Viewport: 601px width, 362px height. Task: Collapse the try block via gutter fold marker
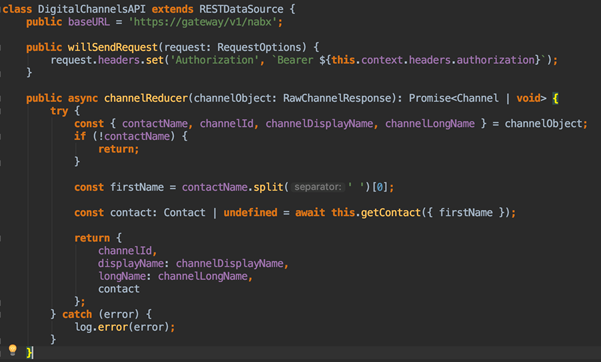tap(1, 111)
